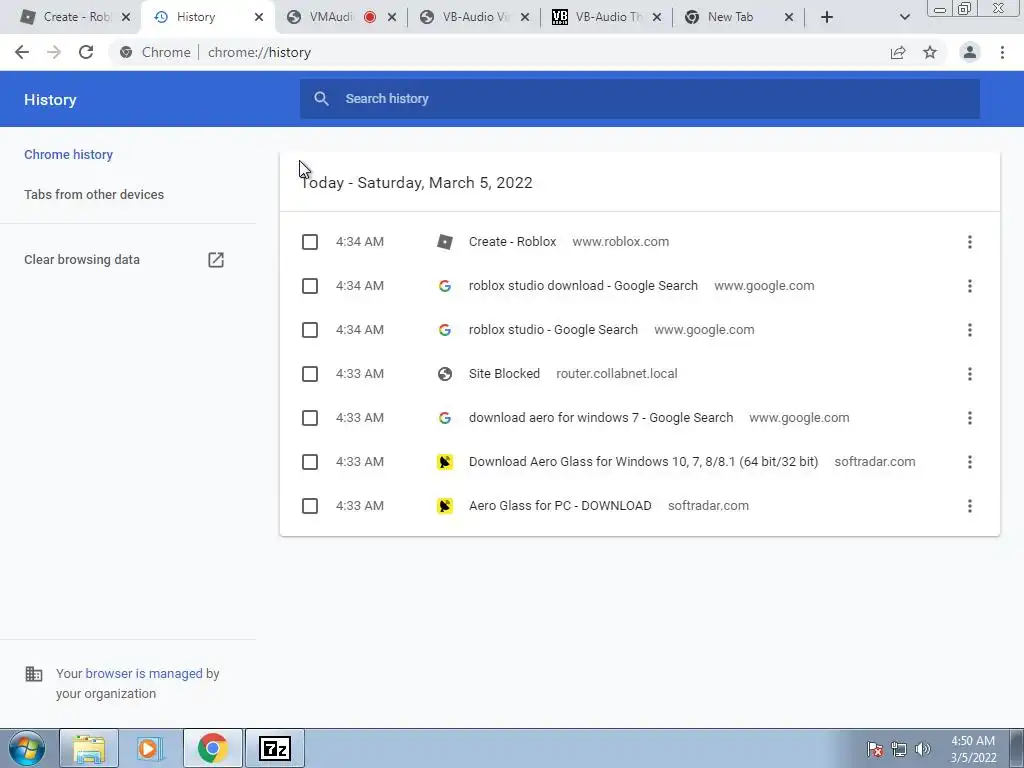
Task: Click the Google favicon next to roblox studio download
Action: click(445, 286)
